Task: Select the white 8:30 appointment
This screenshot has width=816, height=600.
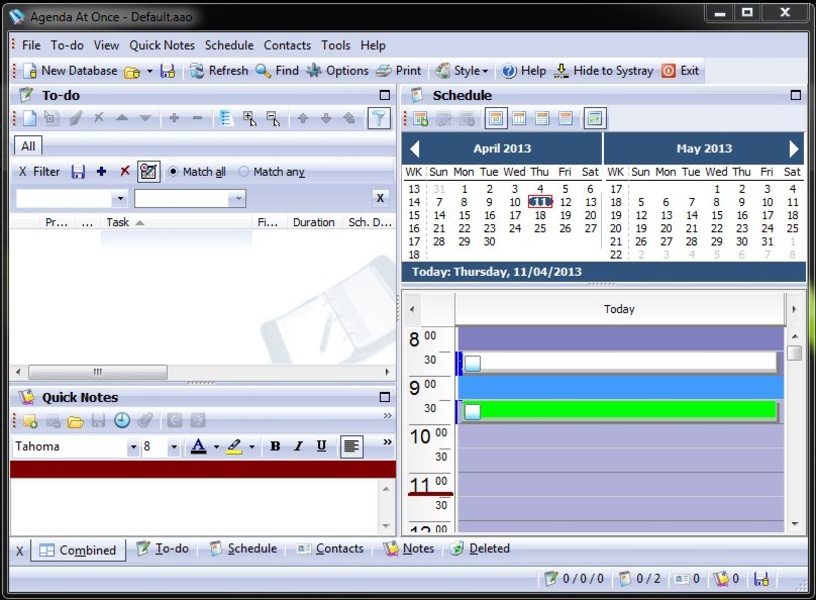Action: [619, 363]
